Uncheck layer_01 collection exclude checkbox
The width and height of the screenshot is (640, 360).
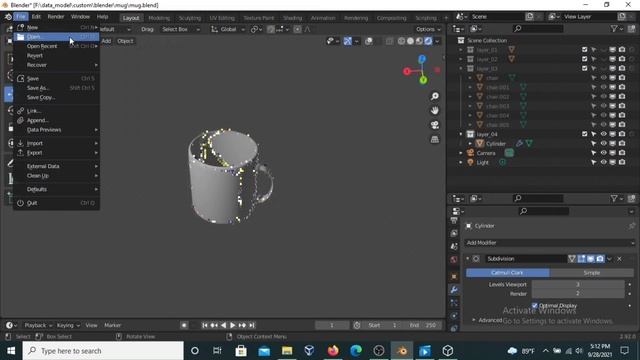[x=584, y=49]
